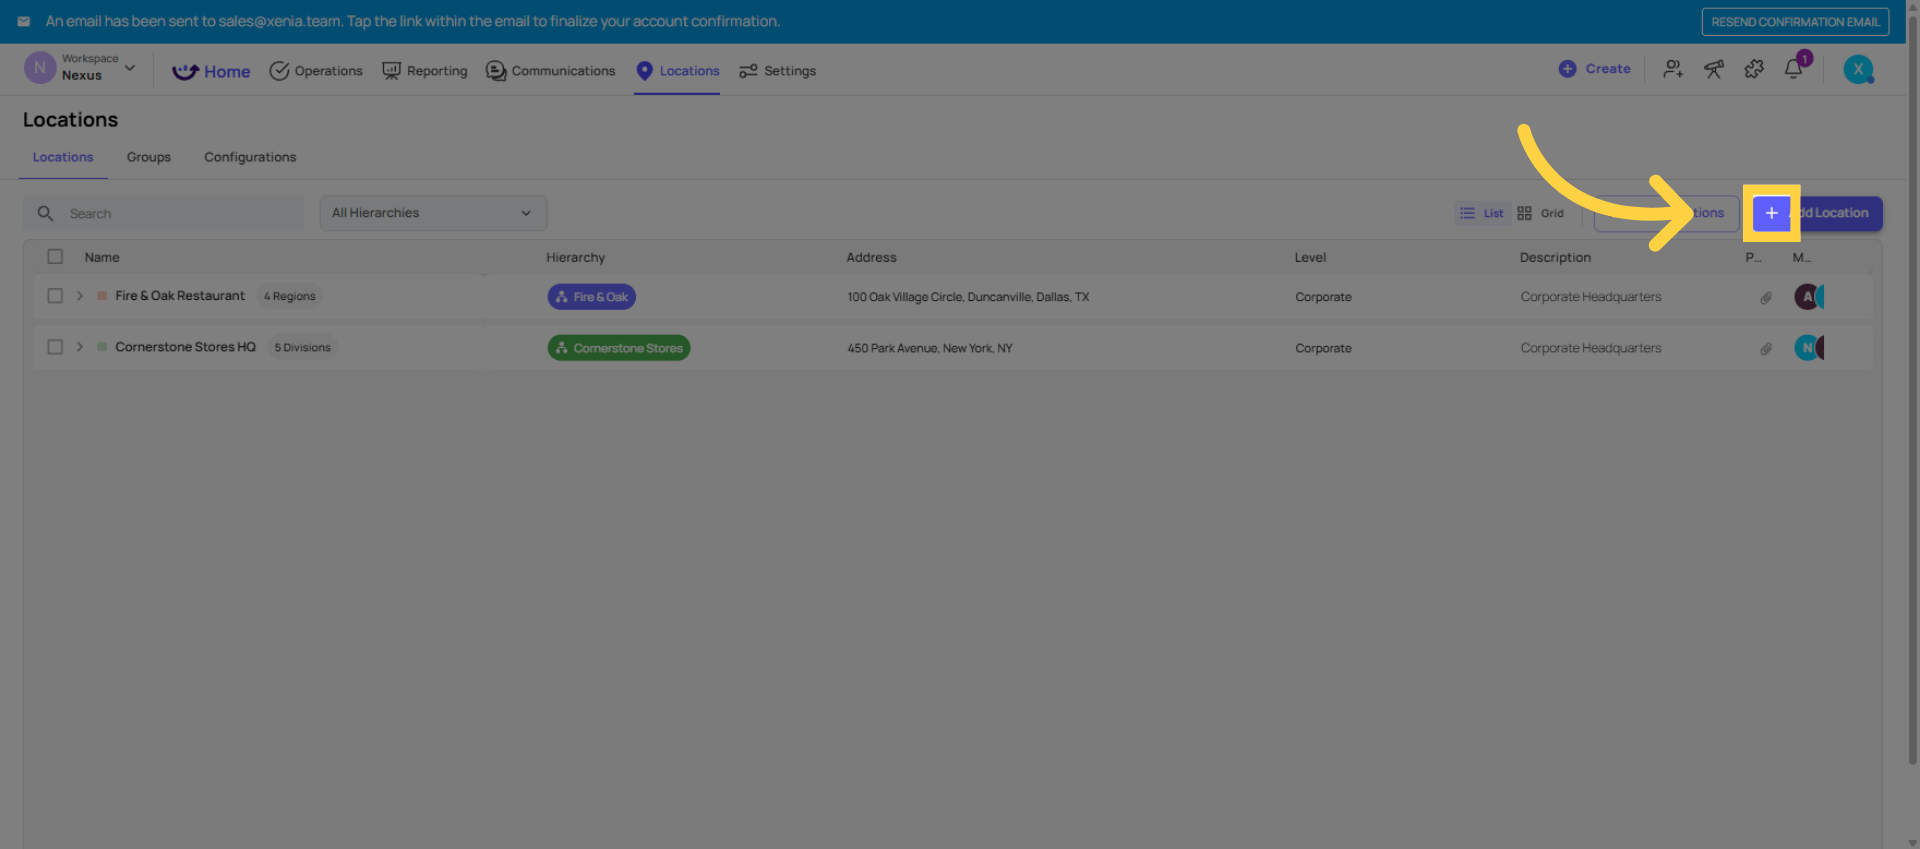
Task: Expand the Cornerstone Stores HQ row
Action: pyautogui.click(x=80, y=347)
